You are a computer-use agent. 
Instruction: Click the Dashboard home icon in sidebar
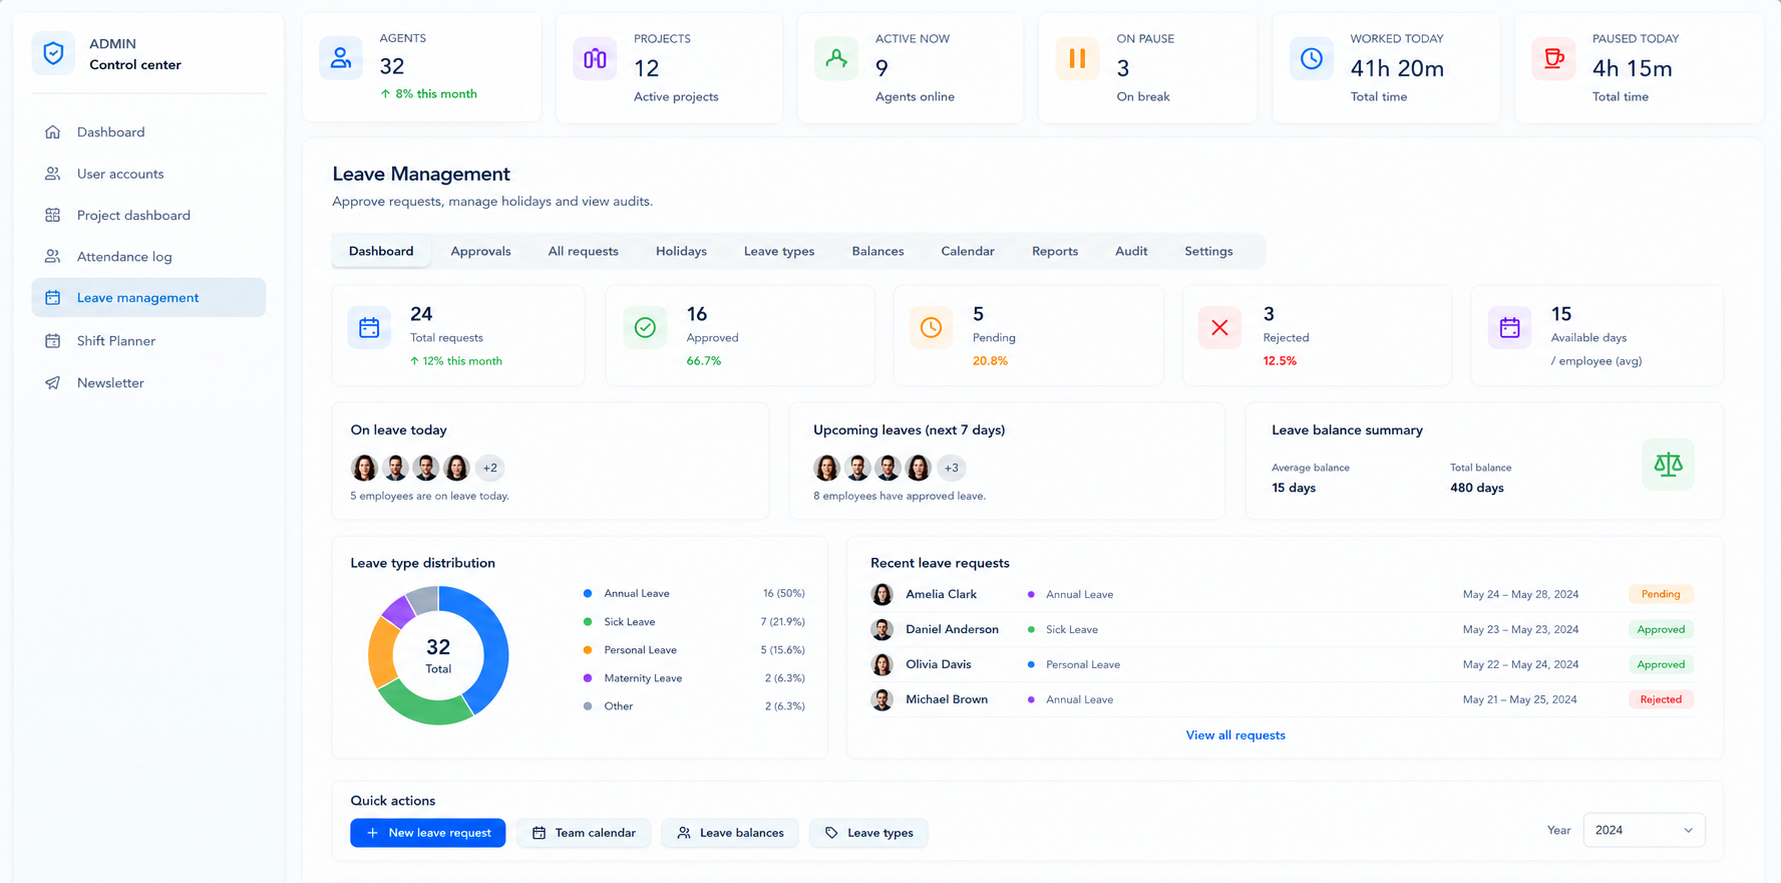tap(53, 132)
